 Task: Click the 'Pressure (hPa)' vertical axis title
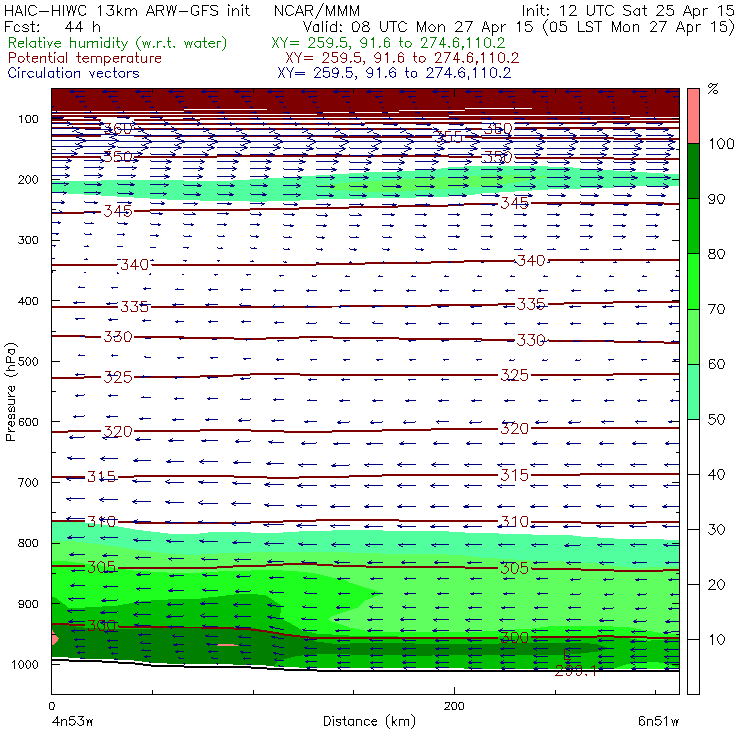tap(10, 392)
